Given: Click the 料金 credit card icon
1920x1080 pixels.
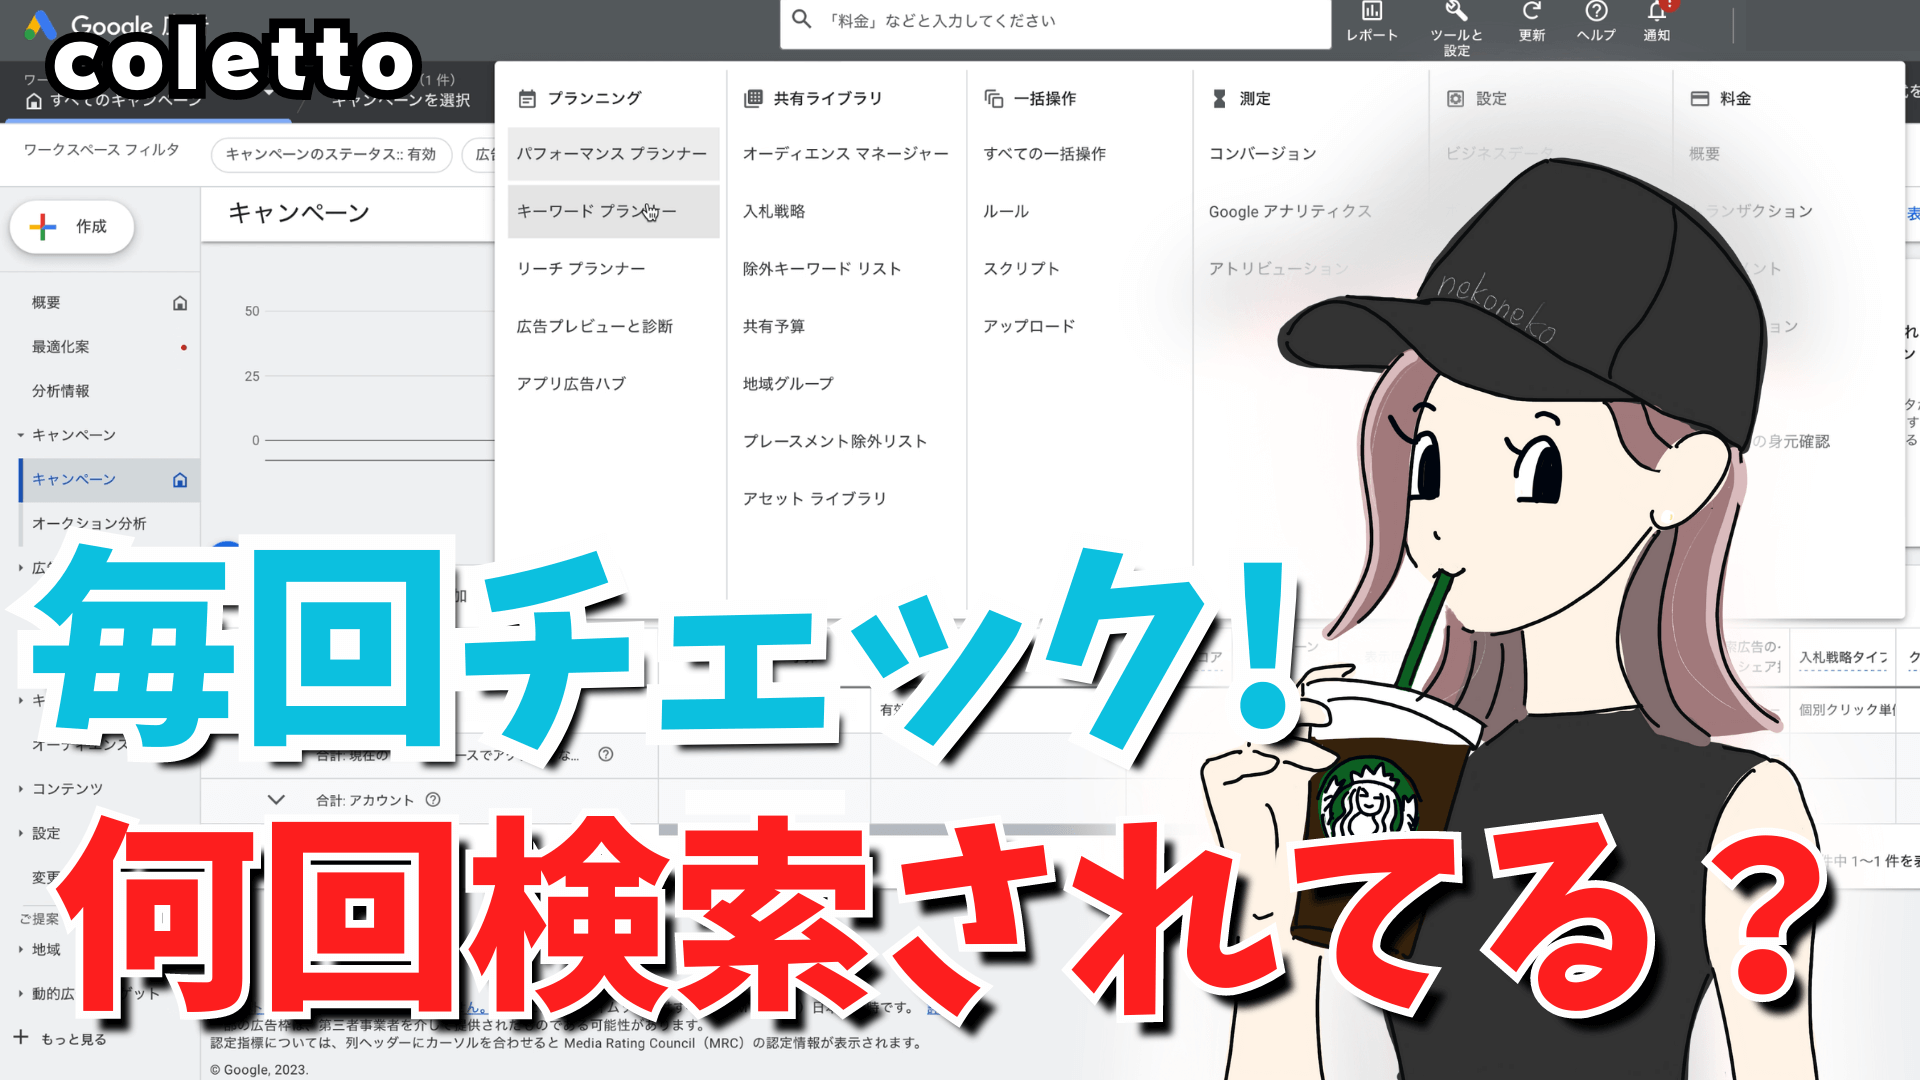Looking at the screenshot, I should 1700,99.
